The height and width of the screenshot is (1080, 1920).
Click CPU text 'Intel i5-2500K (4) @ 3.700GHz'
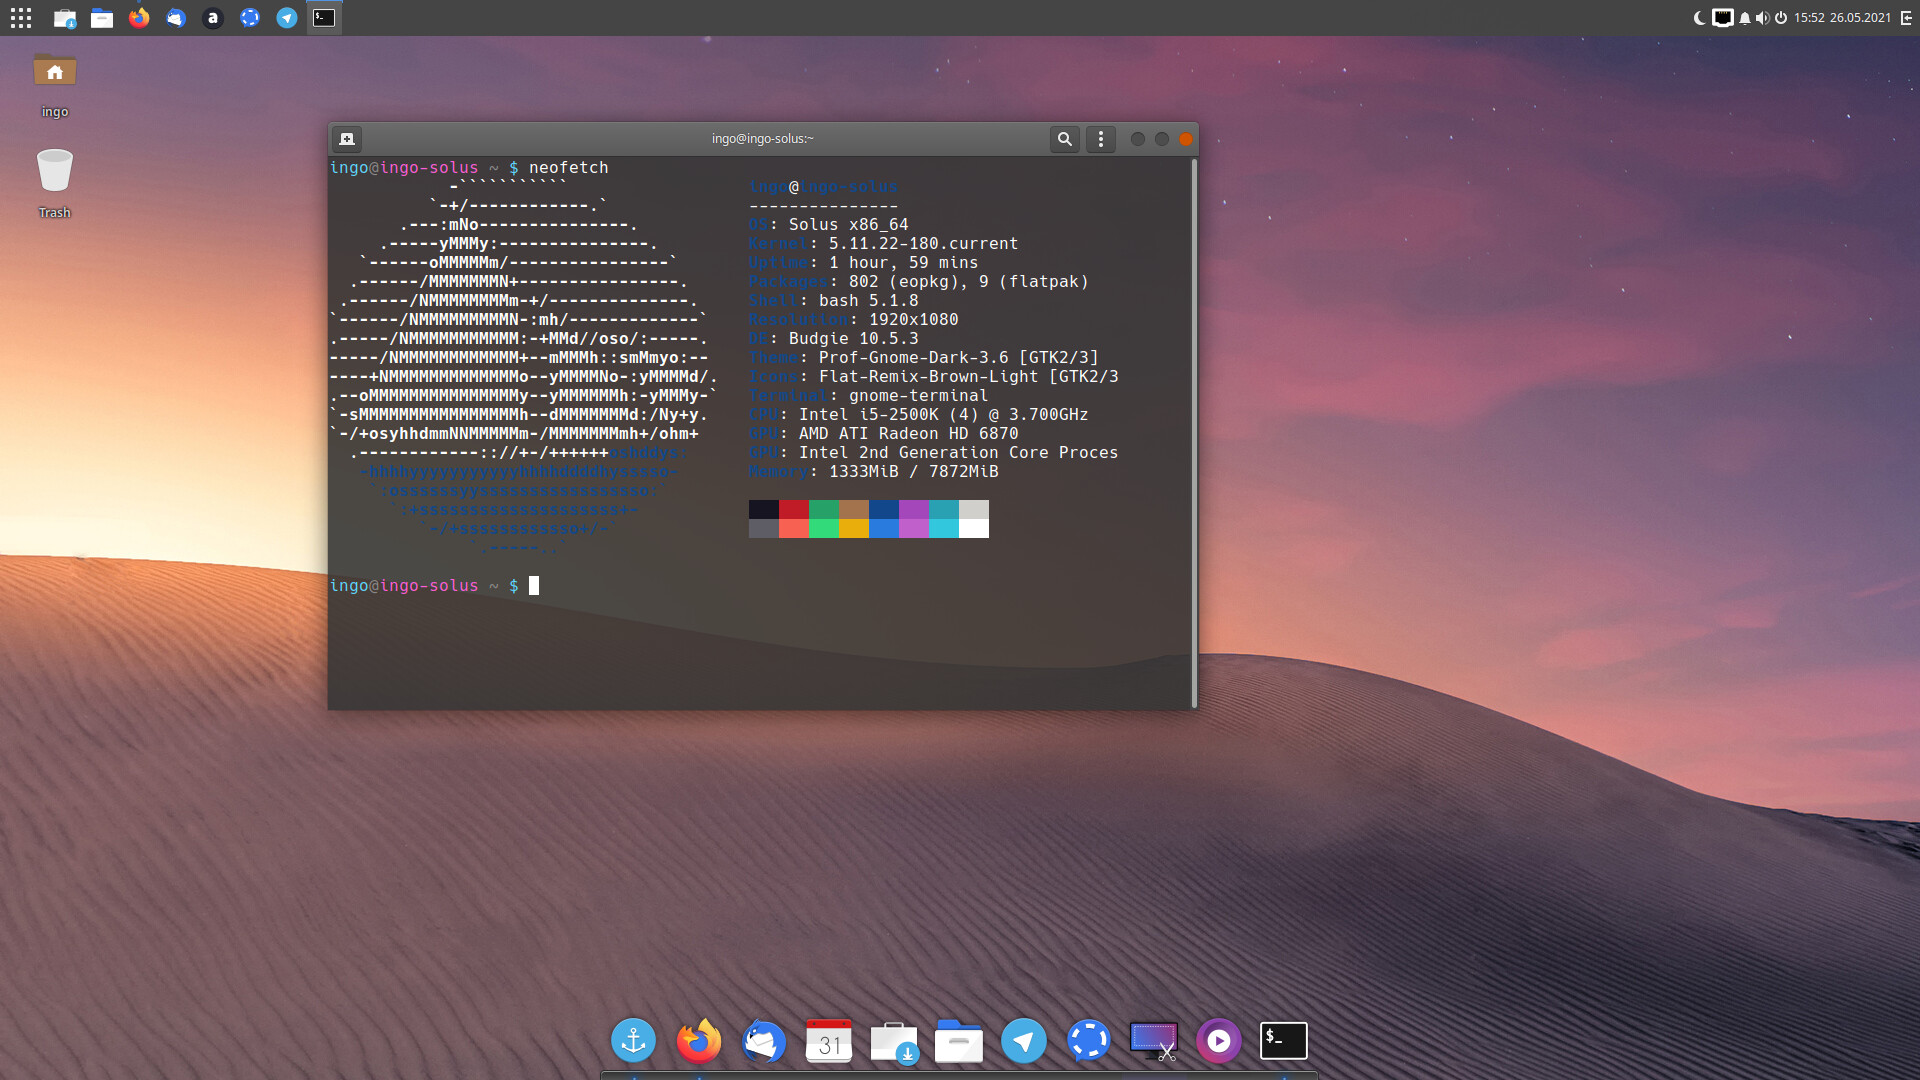pyautogui.click(x=944, y=414)
